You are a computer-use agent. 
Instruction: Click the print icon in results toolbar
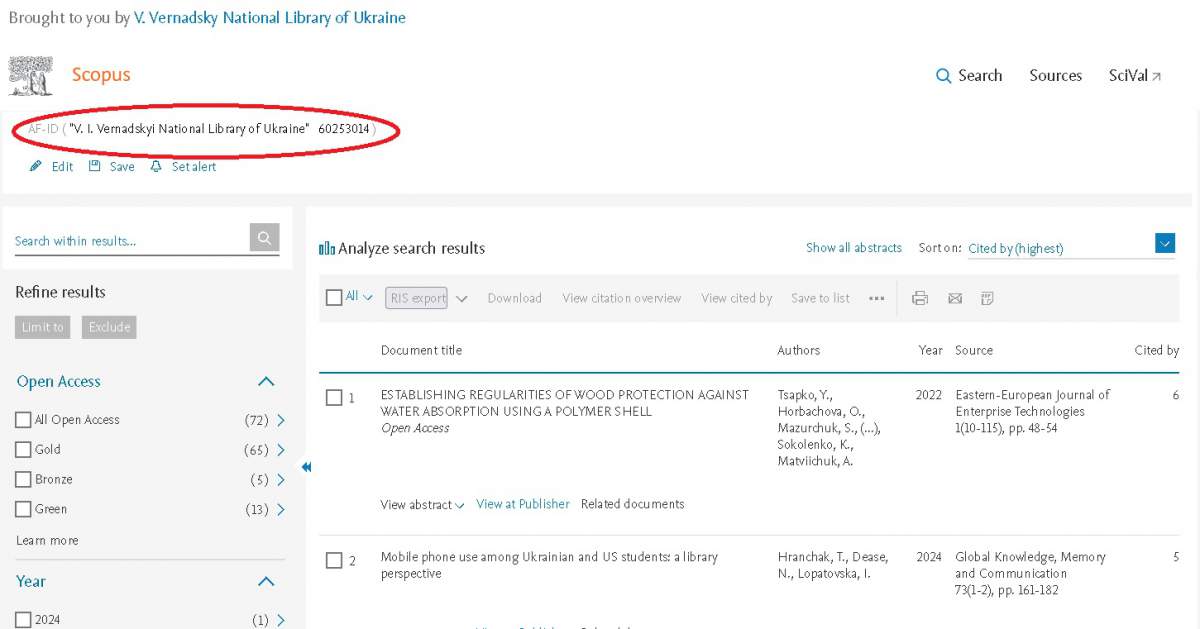click(920, 298)
